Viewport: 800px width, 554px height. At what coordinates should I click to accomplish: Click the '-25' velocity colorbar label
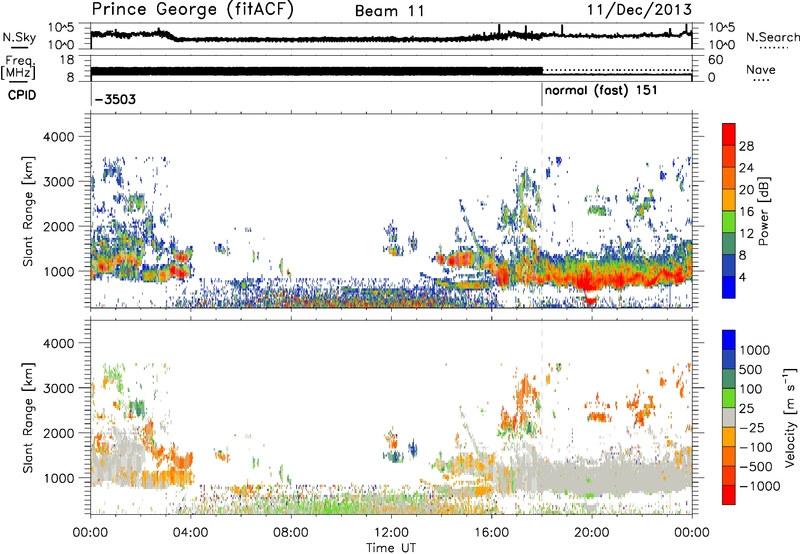[752, 427]
